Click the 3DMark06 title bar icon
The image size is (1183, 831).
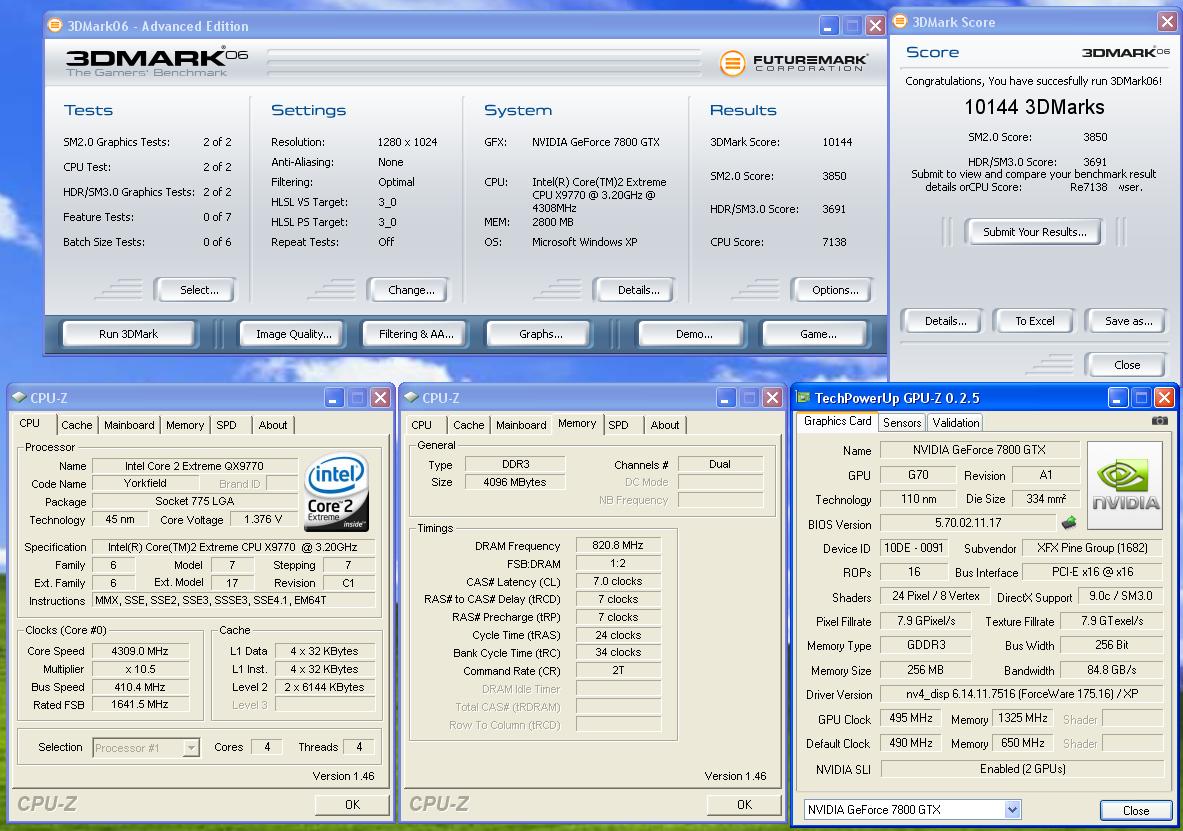coord(55,25)
